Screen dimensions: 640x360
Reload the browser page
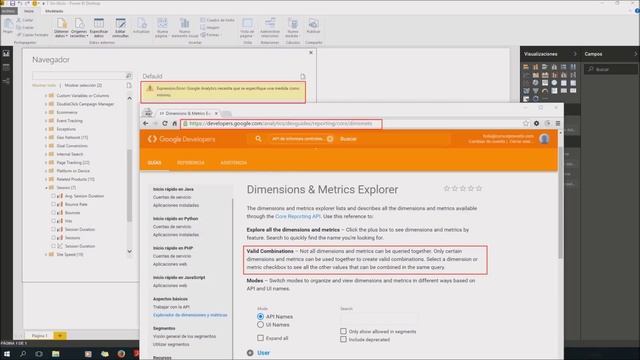click(x=164, y=123)
